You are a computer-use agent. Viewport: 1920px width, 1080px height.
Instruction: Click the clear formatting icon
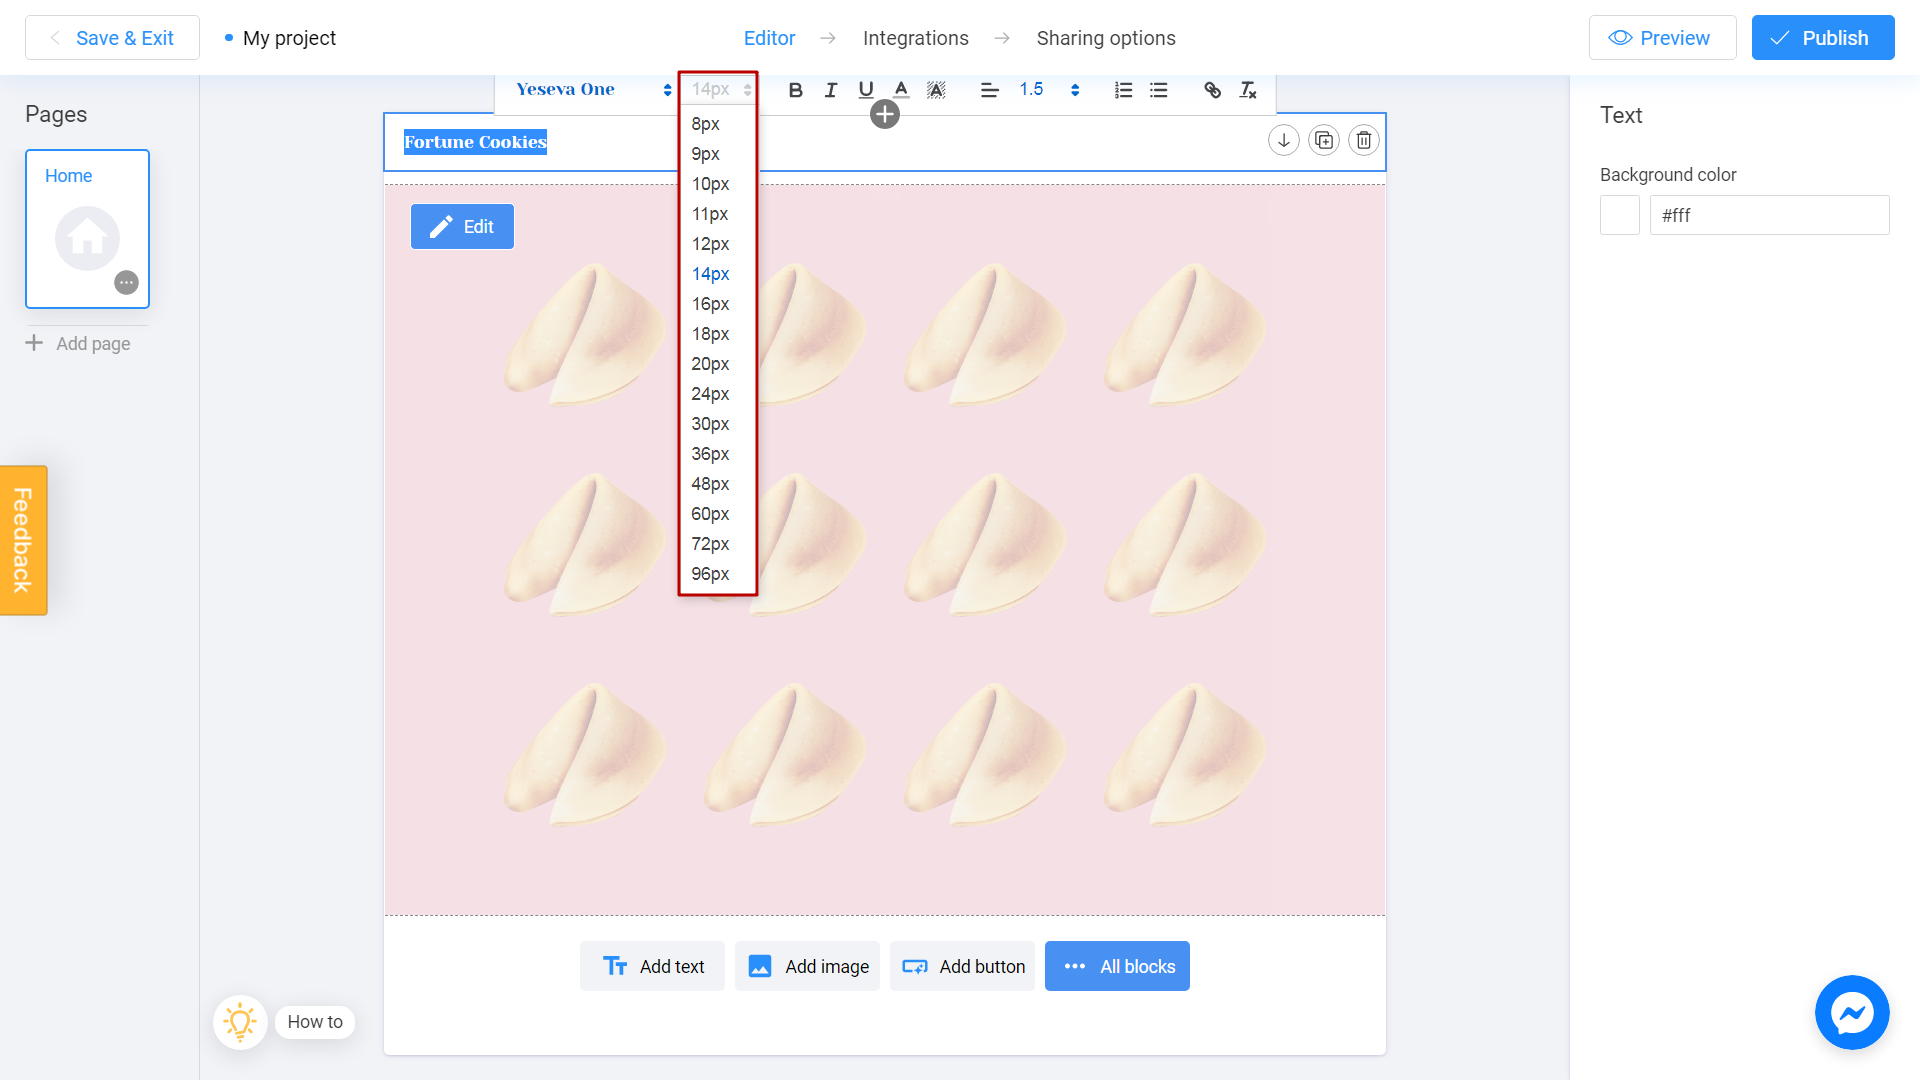(x=1247, y=90)
